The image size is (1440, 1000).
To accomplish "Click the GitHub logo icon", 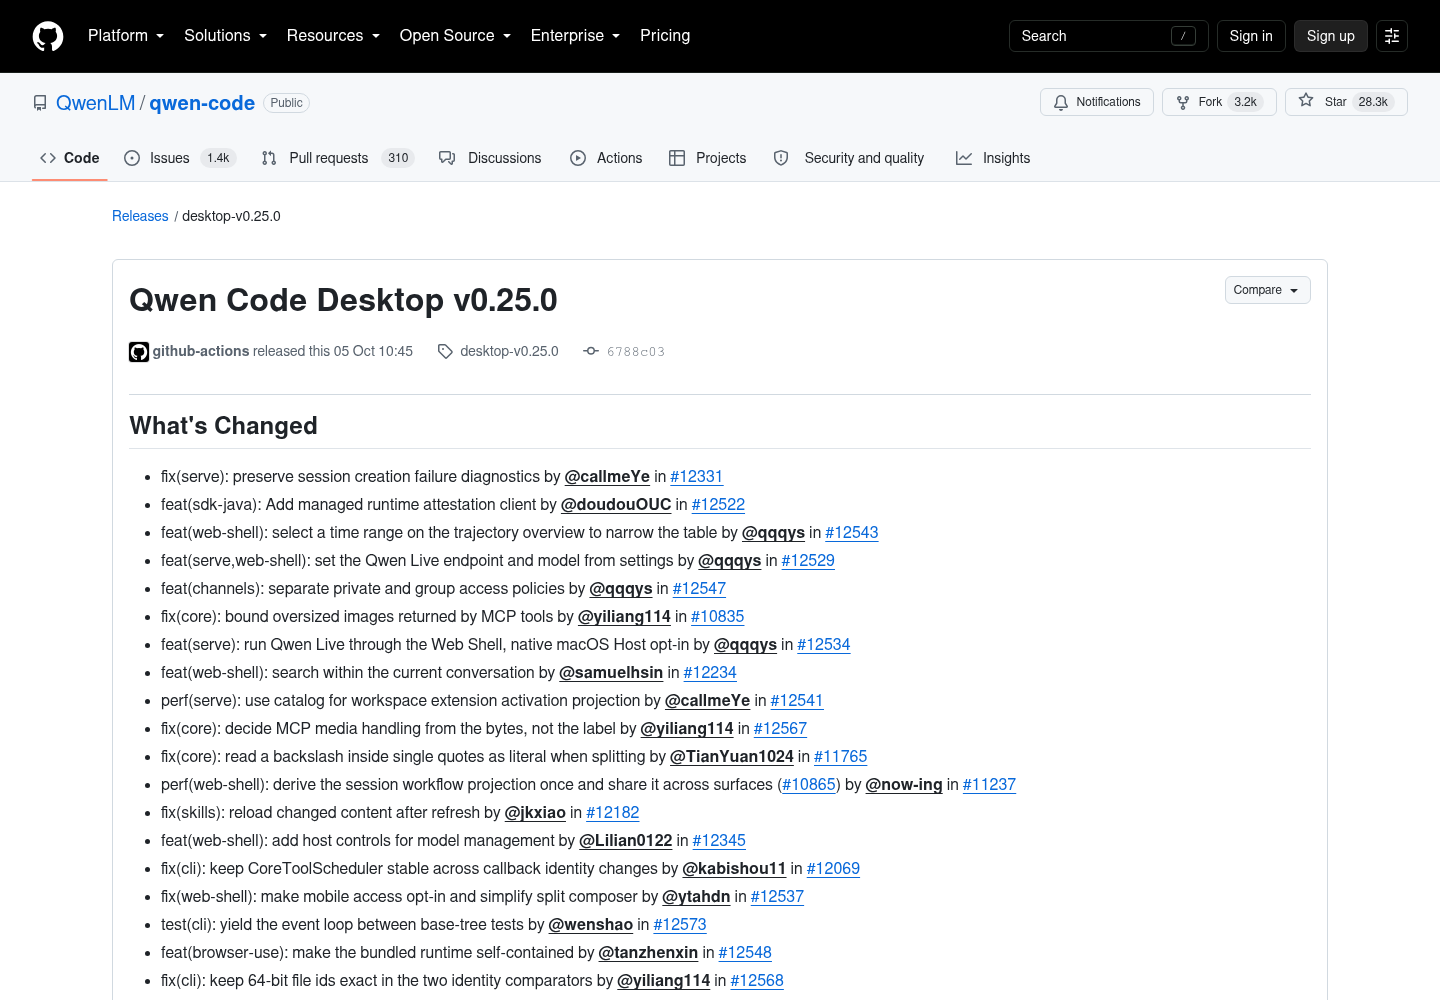I will tap(48, 36).
